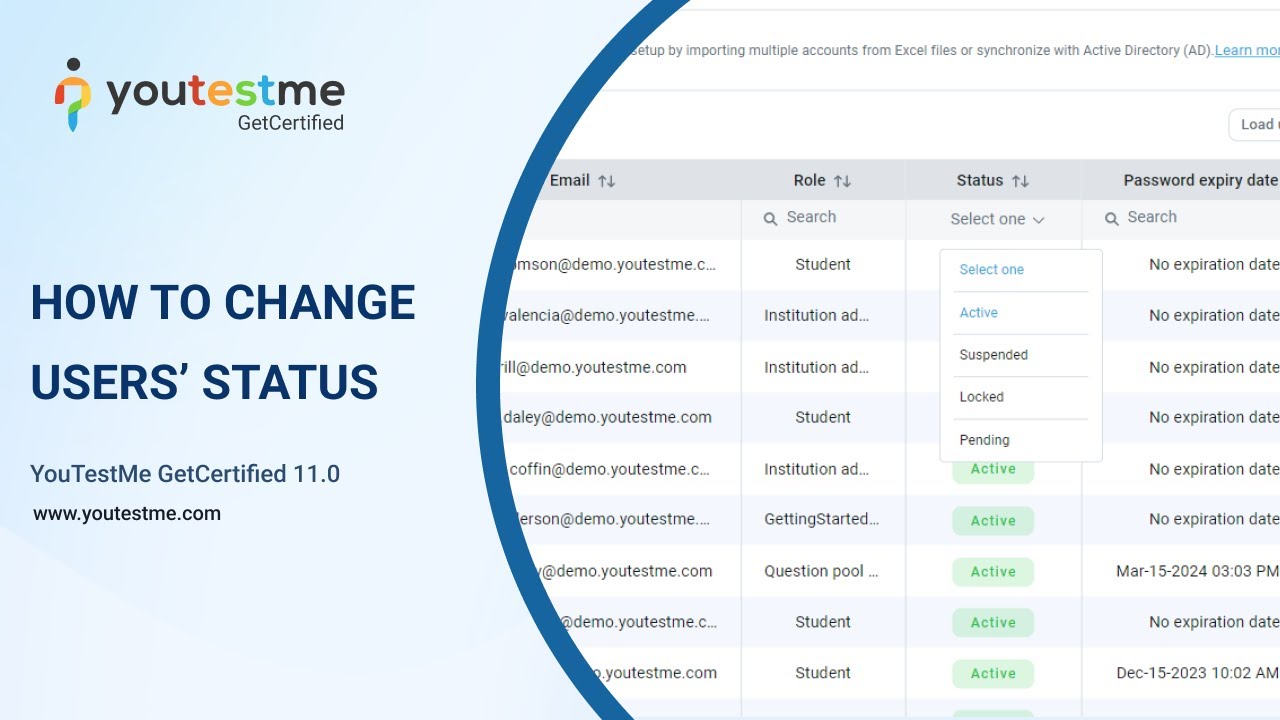Click the magnifier icon in Password expiry search

[x=1111, y=218]
